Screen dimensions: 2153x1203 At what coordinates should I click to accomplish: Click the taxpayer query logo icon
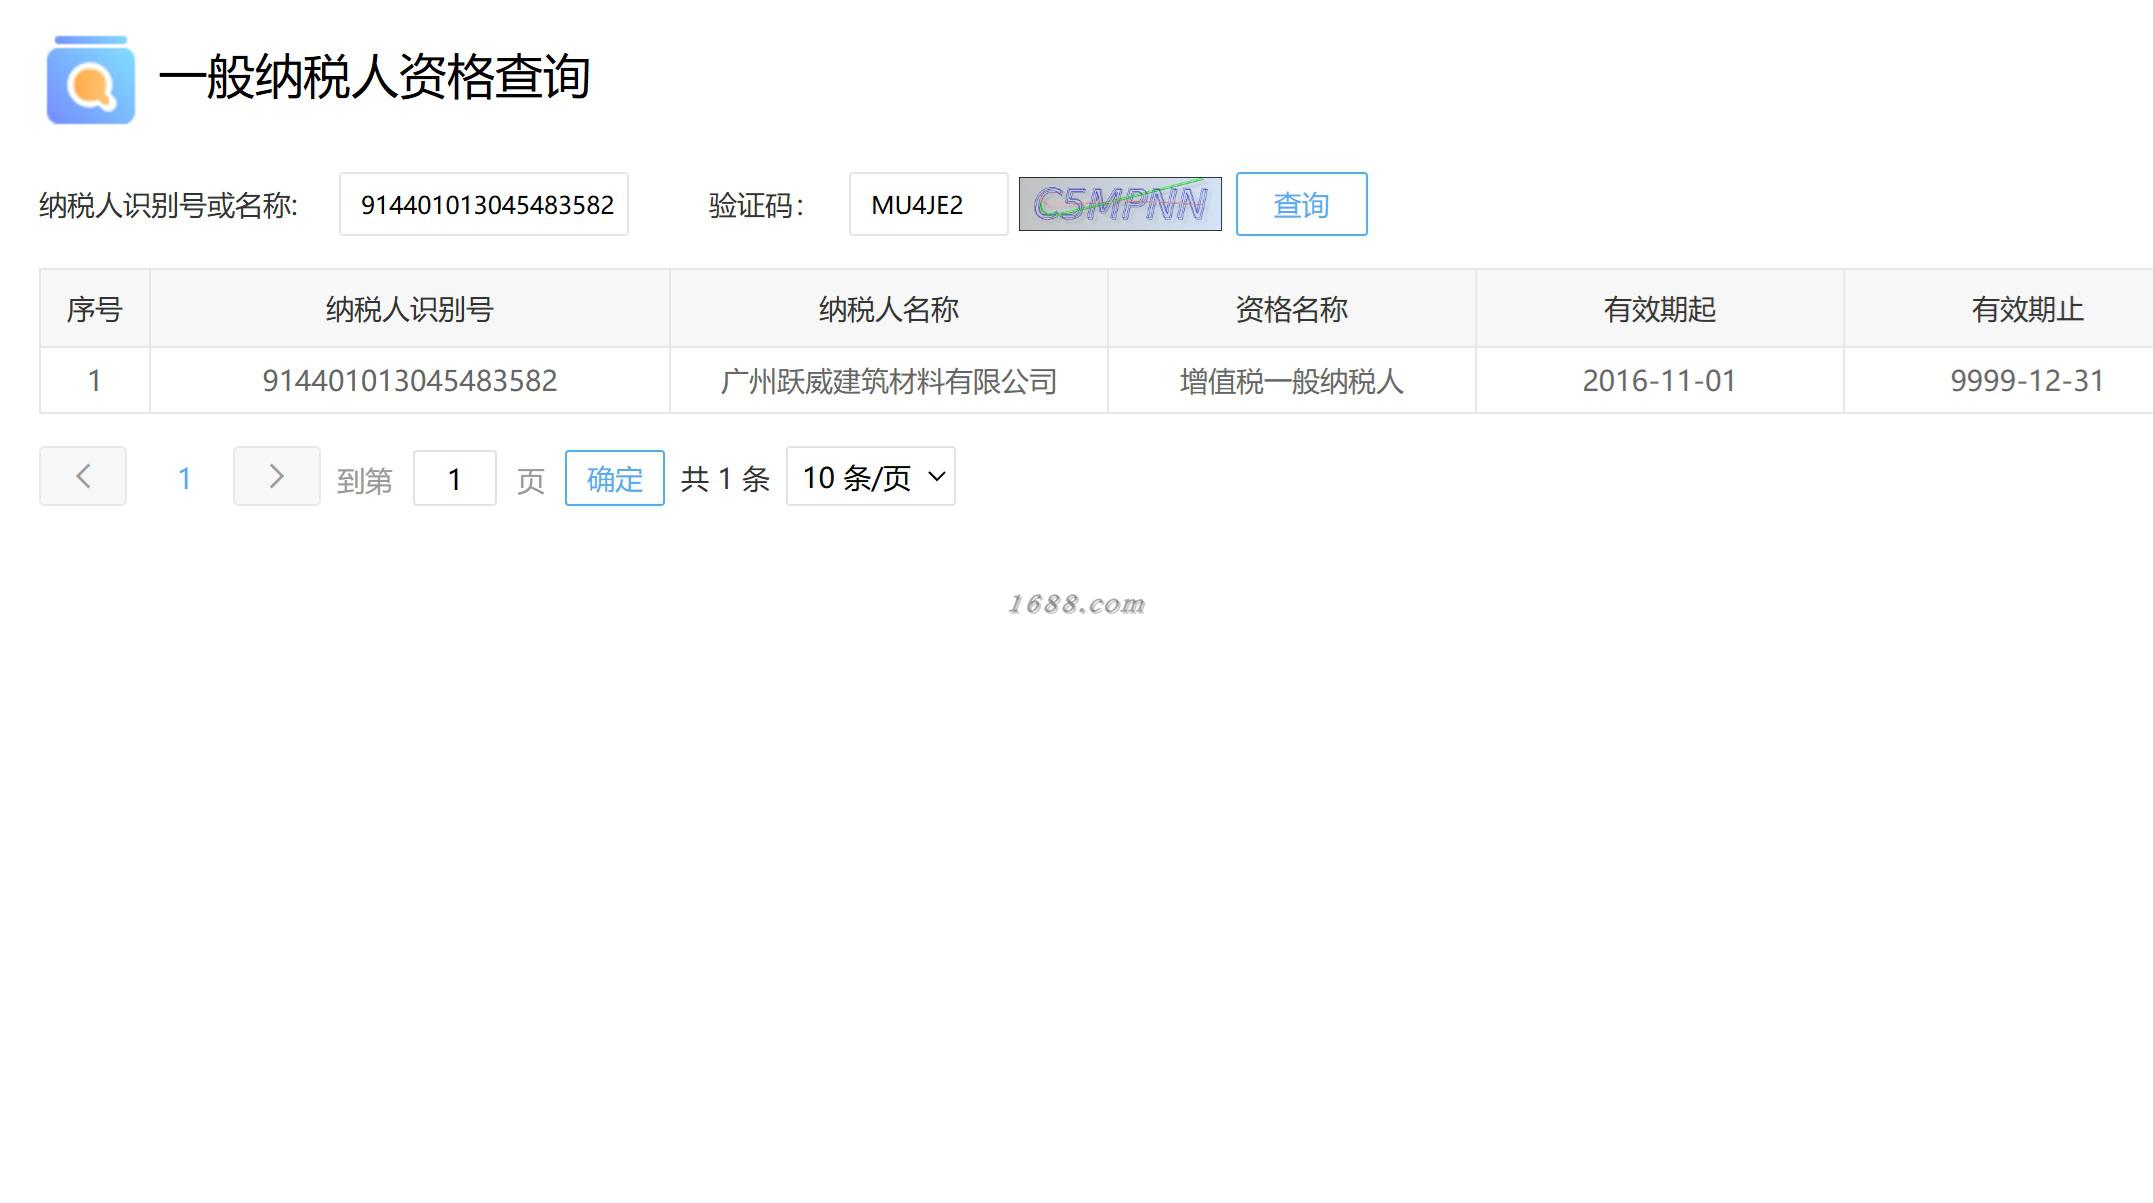click(x=90, y=80)
